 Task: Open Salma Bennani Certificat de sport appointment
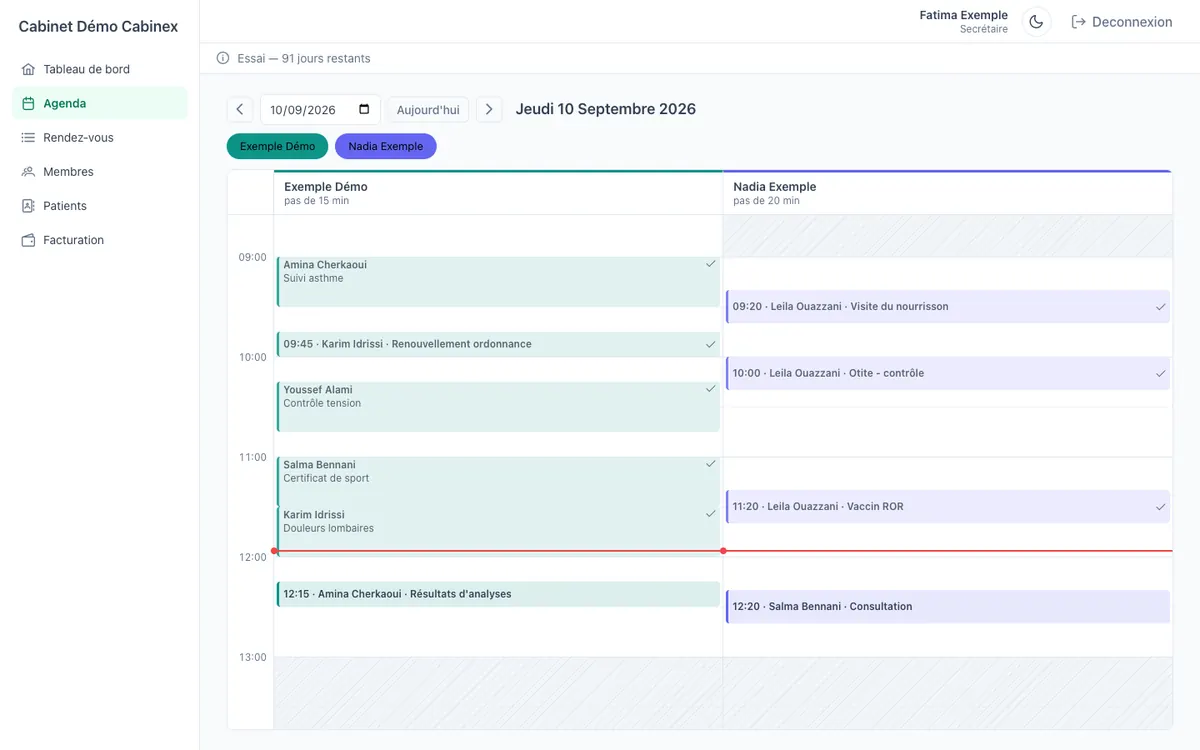[498, 481]
